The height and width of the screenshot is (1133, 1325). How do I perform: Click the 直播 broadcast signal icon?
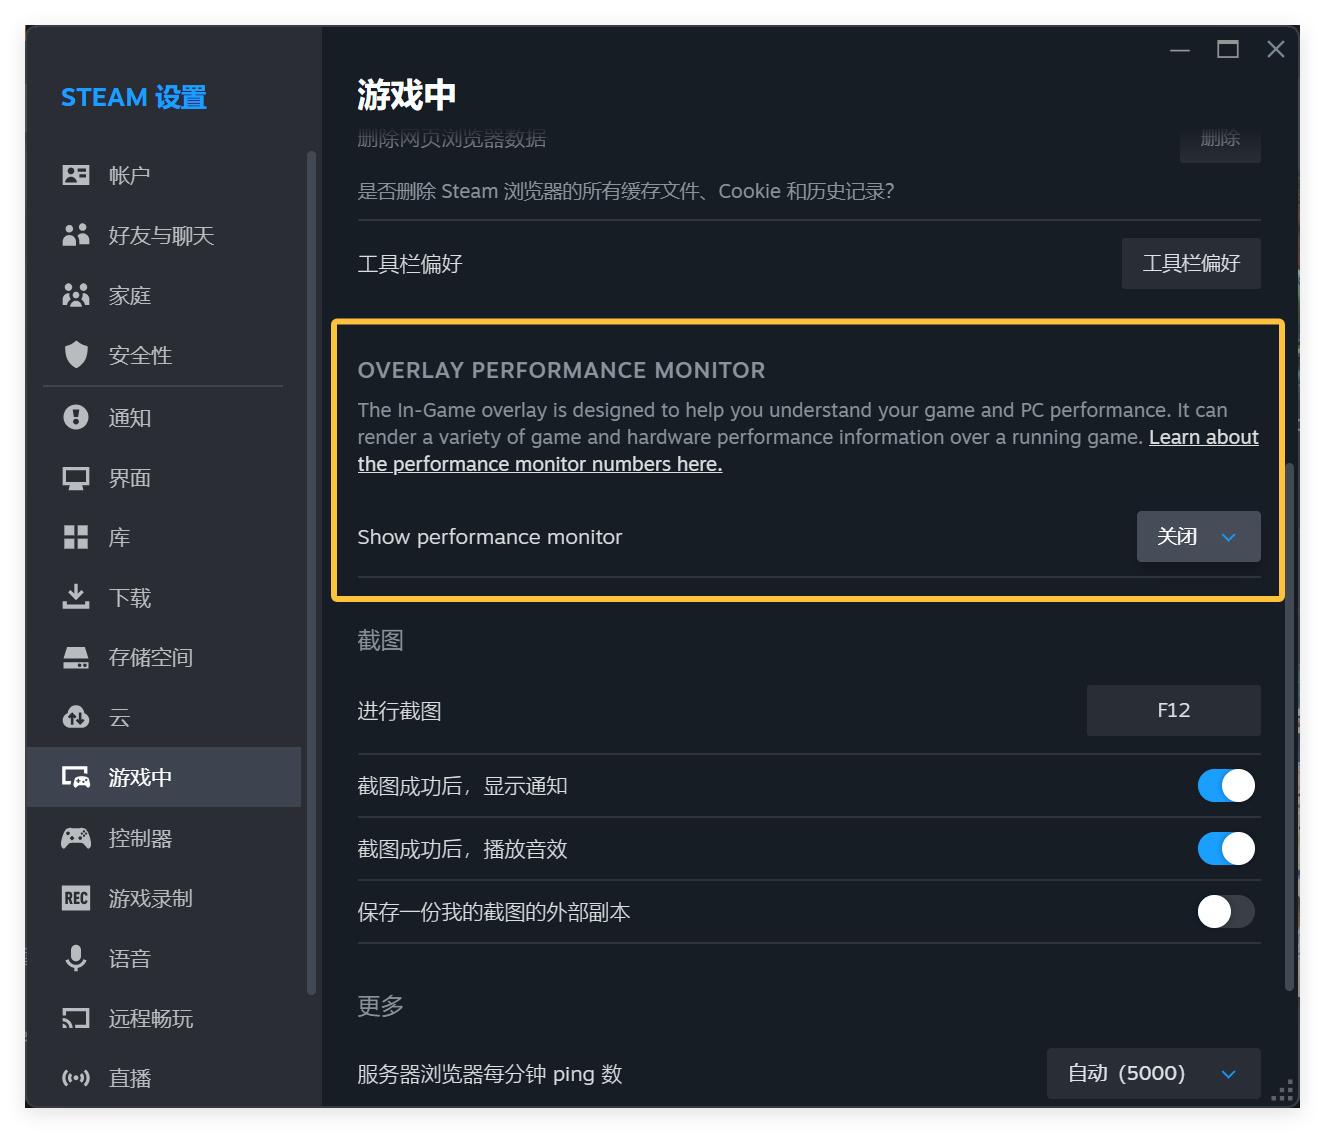76,1078
